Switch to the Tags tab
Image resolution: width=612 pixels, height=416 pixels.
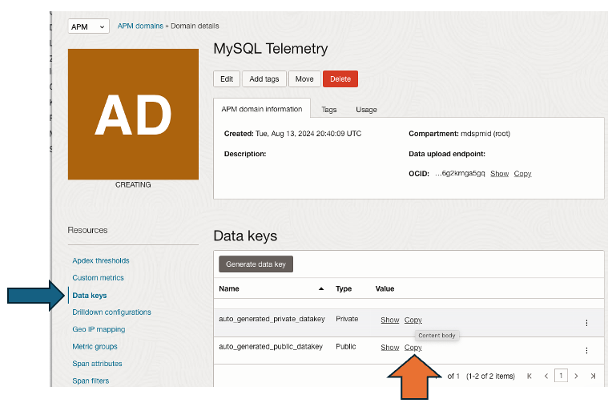(329, 110)
